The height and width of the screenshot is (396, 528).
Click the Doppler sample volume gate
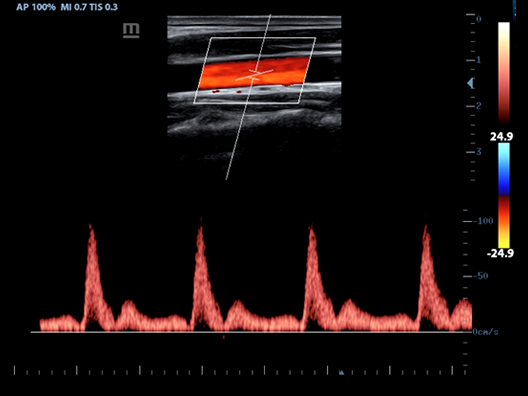[x=254, y=75]
